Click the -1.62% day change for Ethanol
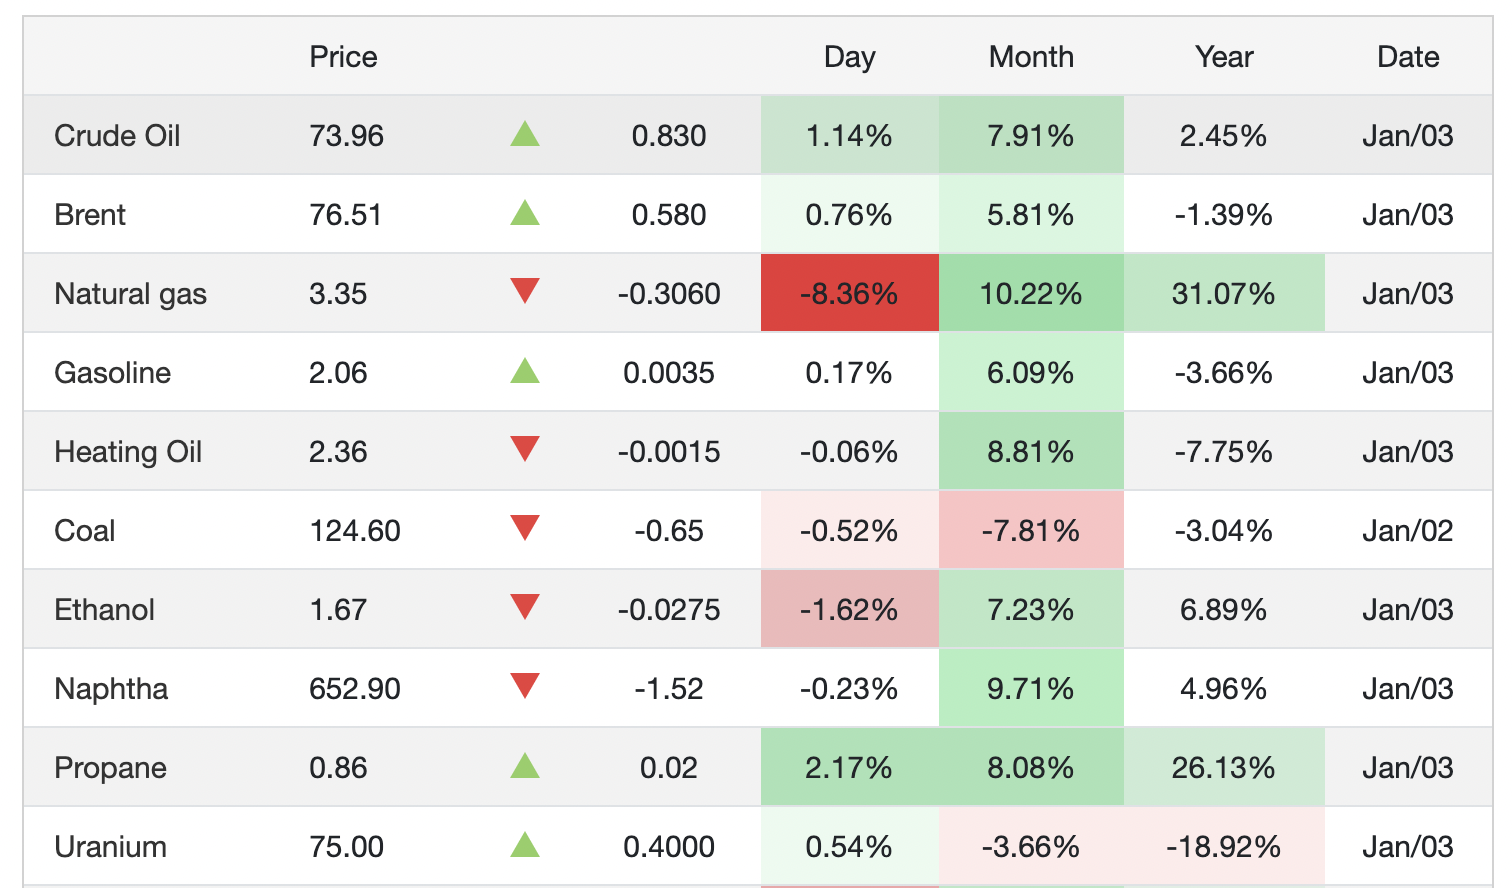1512x888 pixels. point(850,609)
